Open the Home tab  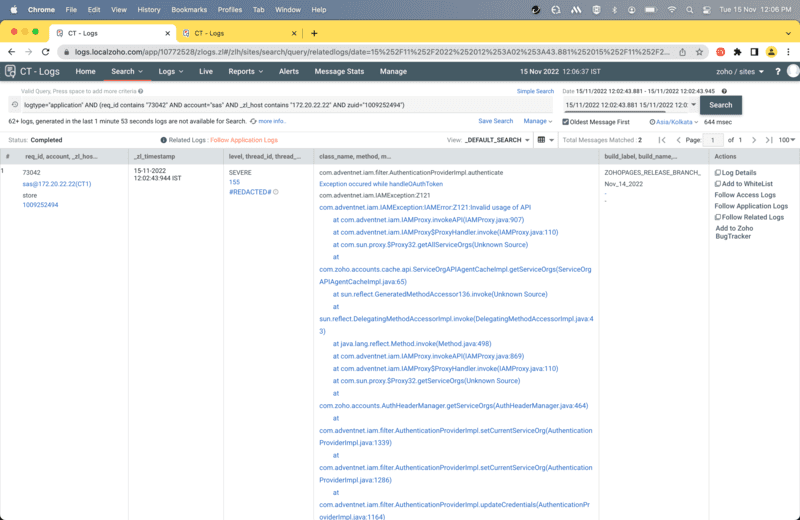[x=85, y=71]
